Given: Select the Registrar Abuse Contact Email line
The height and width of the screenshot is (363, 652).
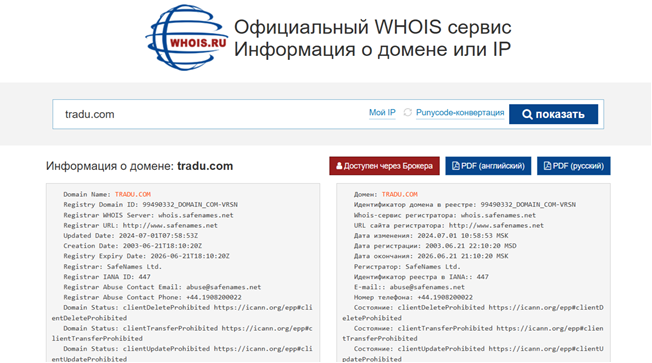Looking at the screenshot, I should tap(162, 287).
